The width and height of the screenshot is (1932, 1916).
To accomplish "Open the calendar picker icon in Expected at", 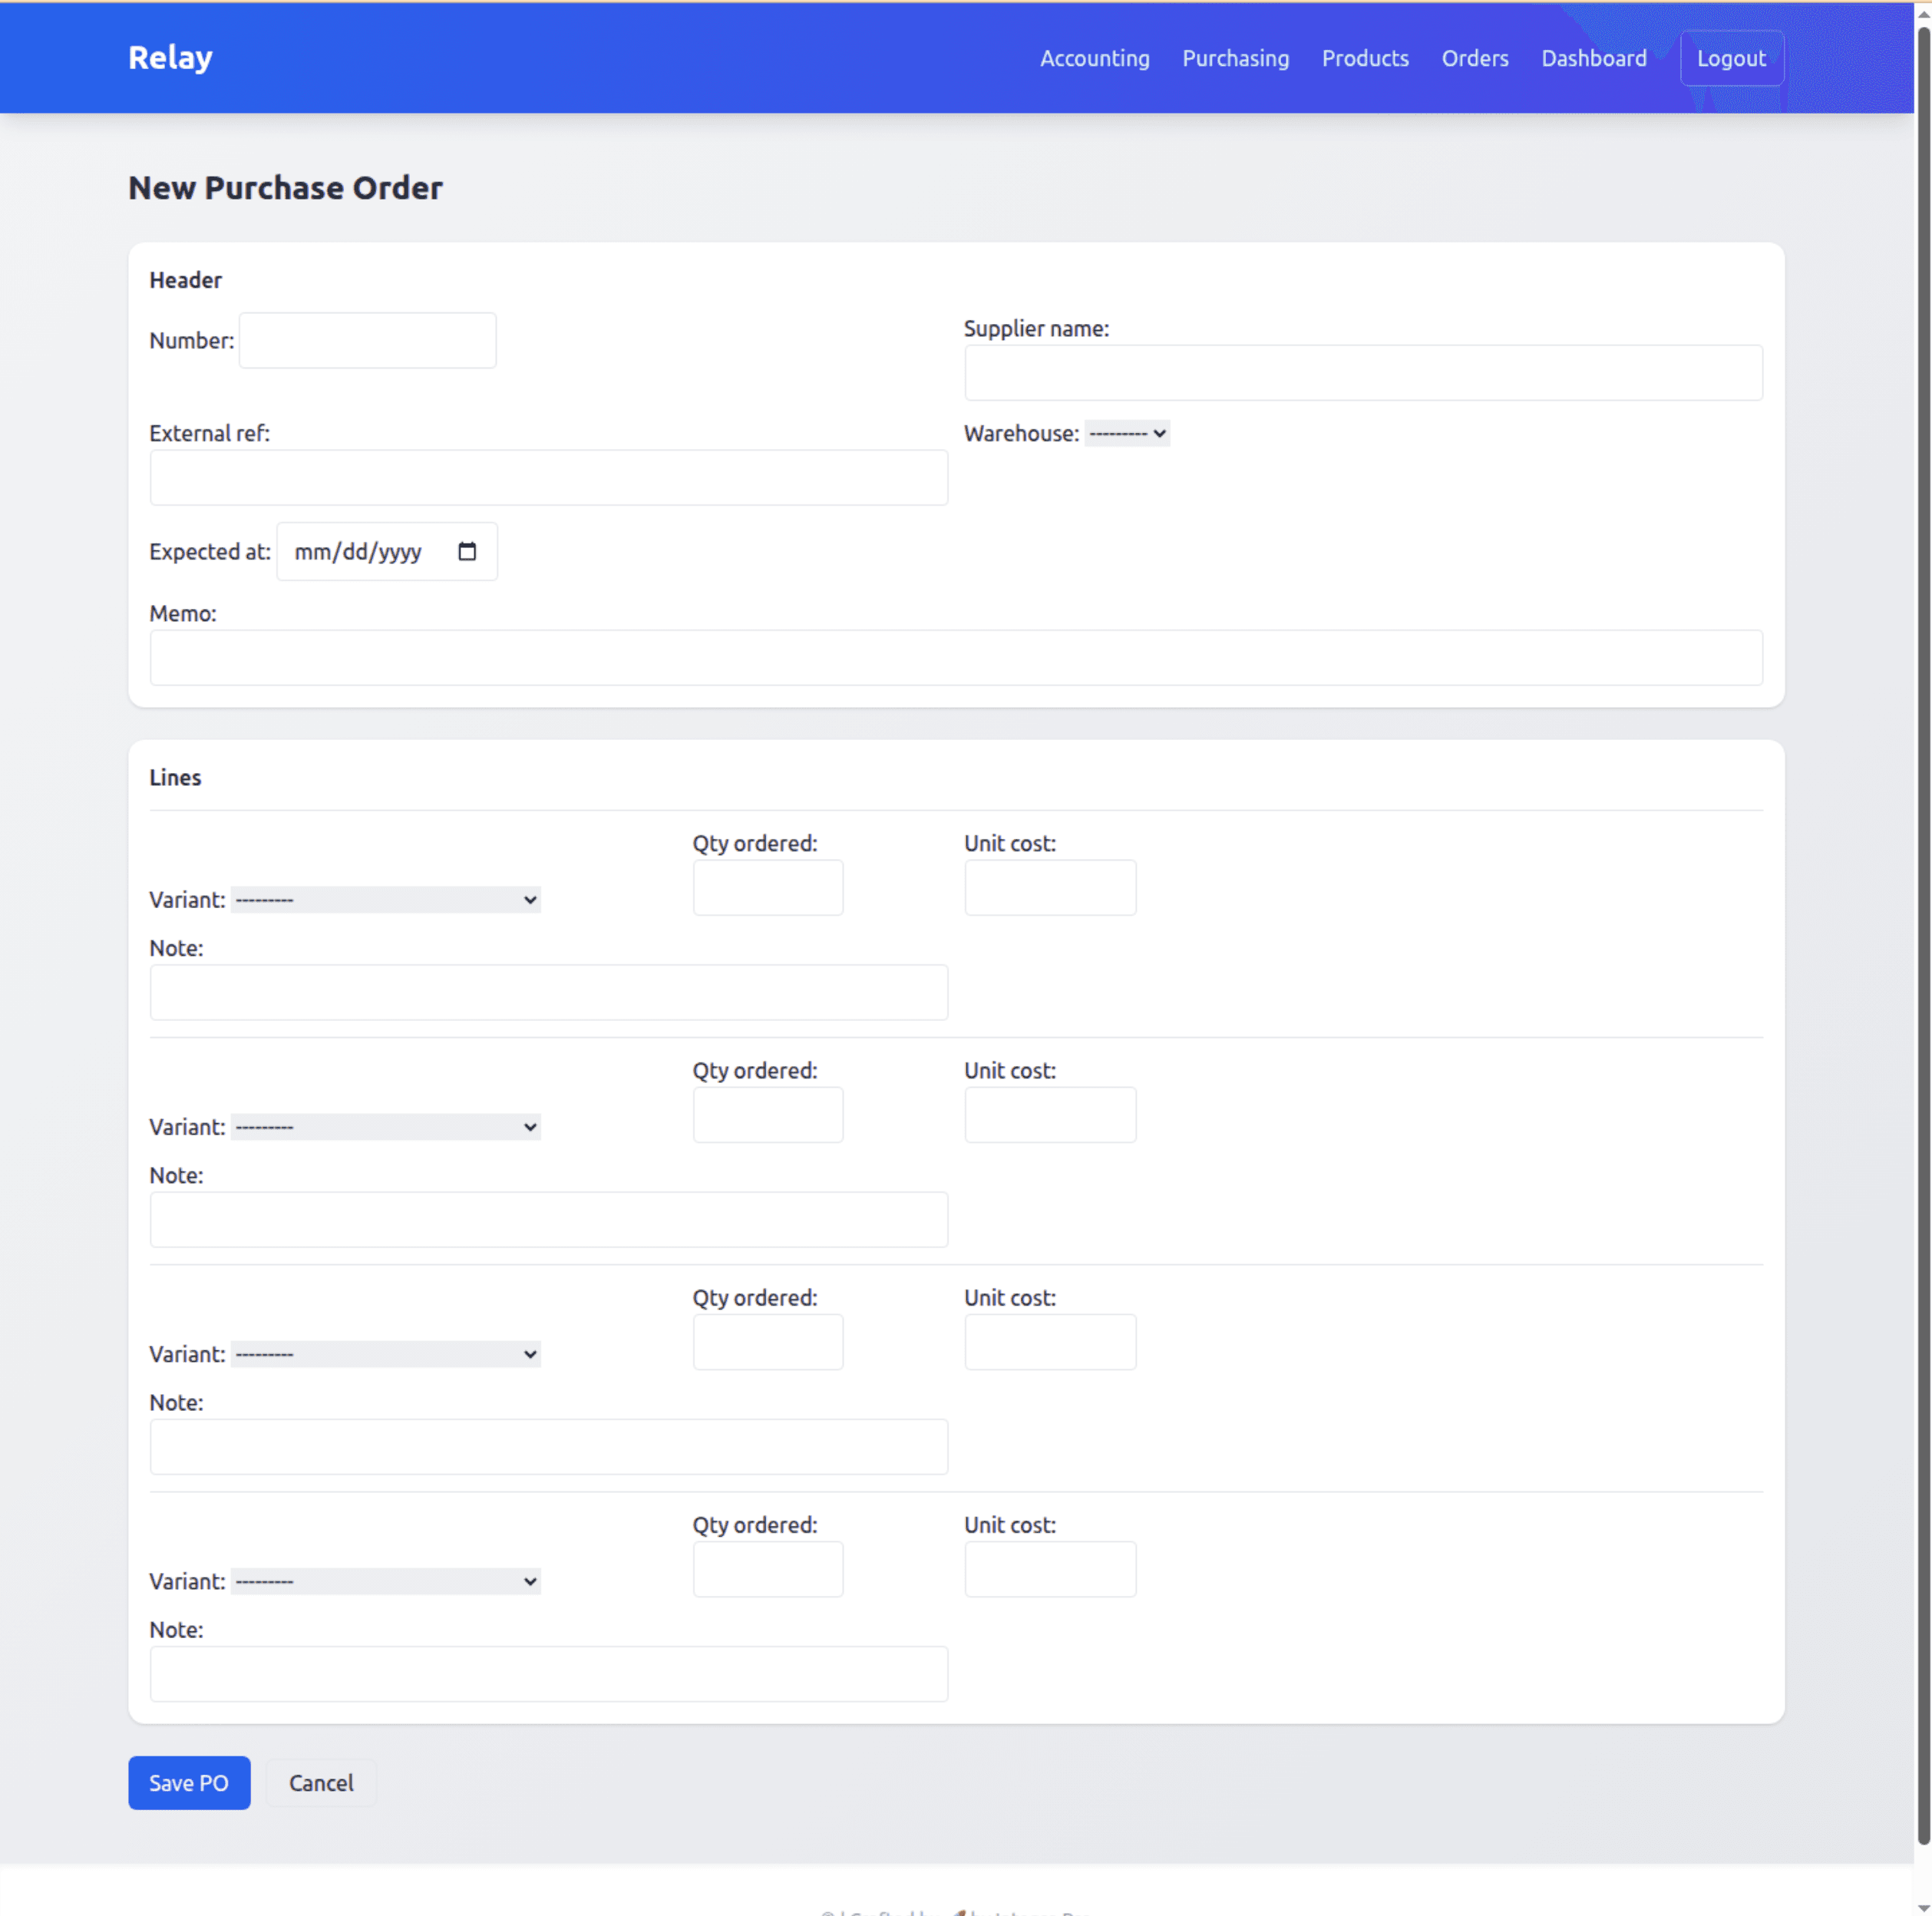I will click(467, 551).
